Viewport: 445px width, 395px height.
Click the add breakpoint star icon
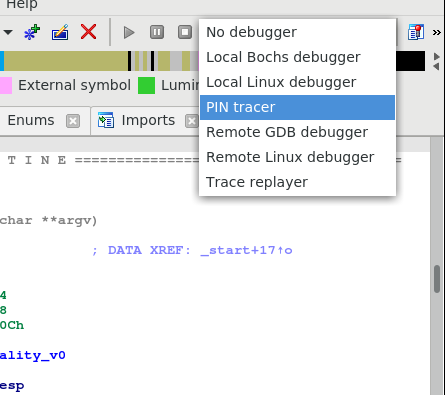coord(32,33)
